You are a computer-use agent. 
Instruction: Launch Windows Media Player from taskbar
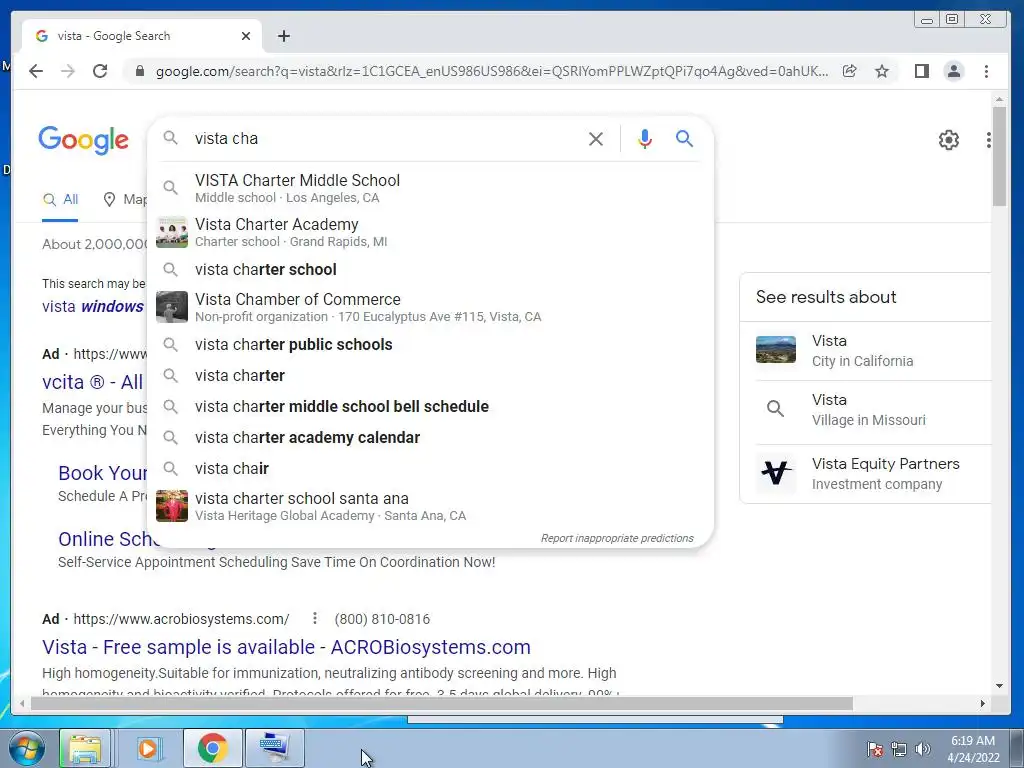pos(148,748)
